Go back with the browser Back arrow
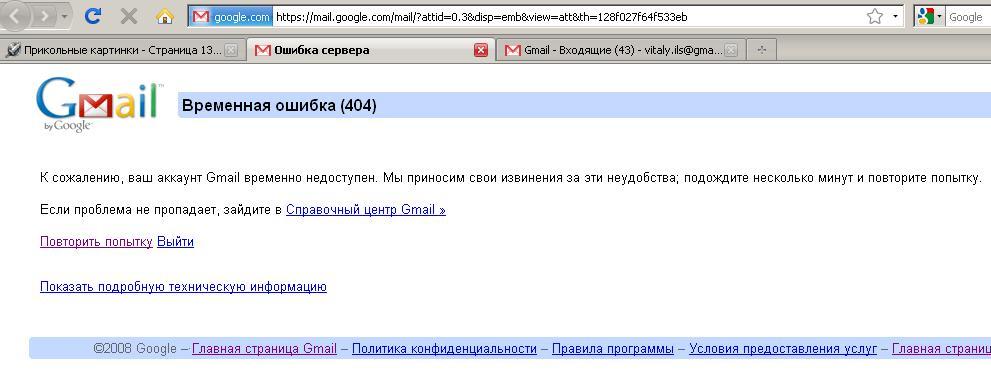The height and width of the screenshot is (392, 991). coord(16,16)
